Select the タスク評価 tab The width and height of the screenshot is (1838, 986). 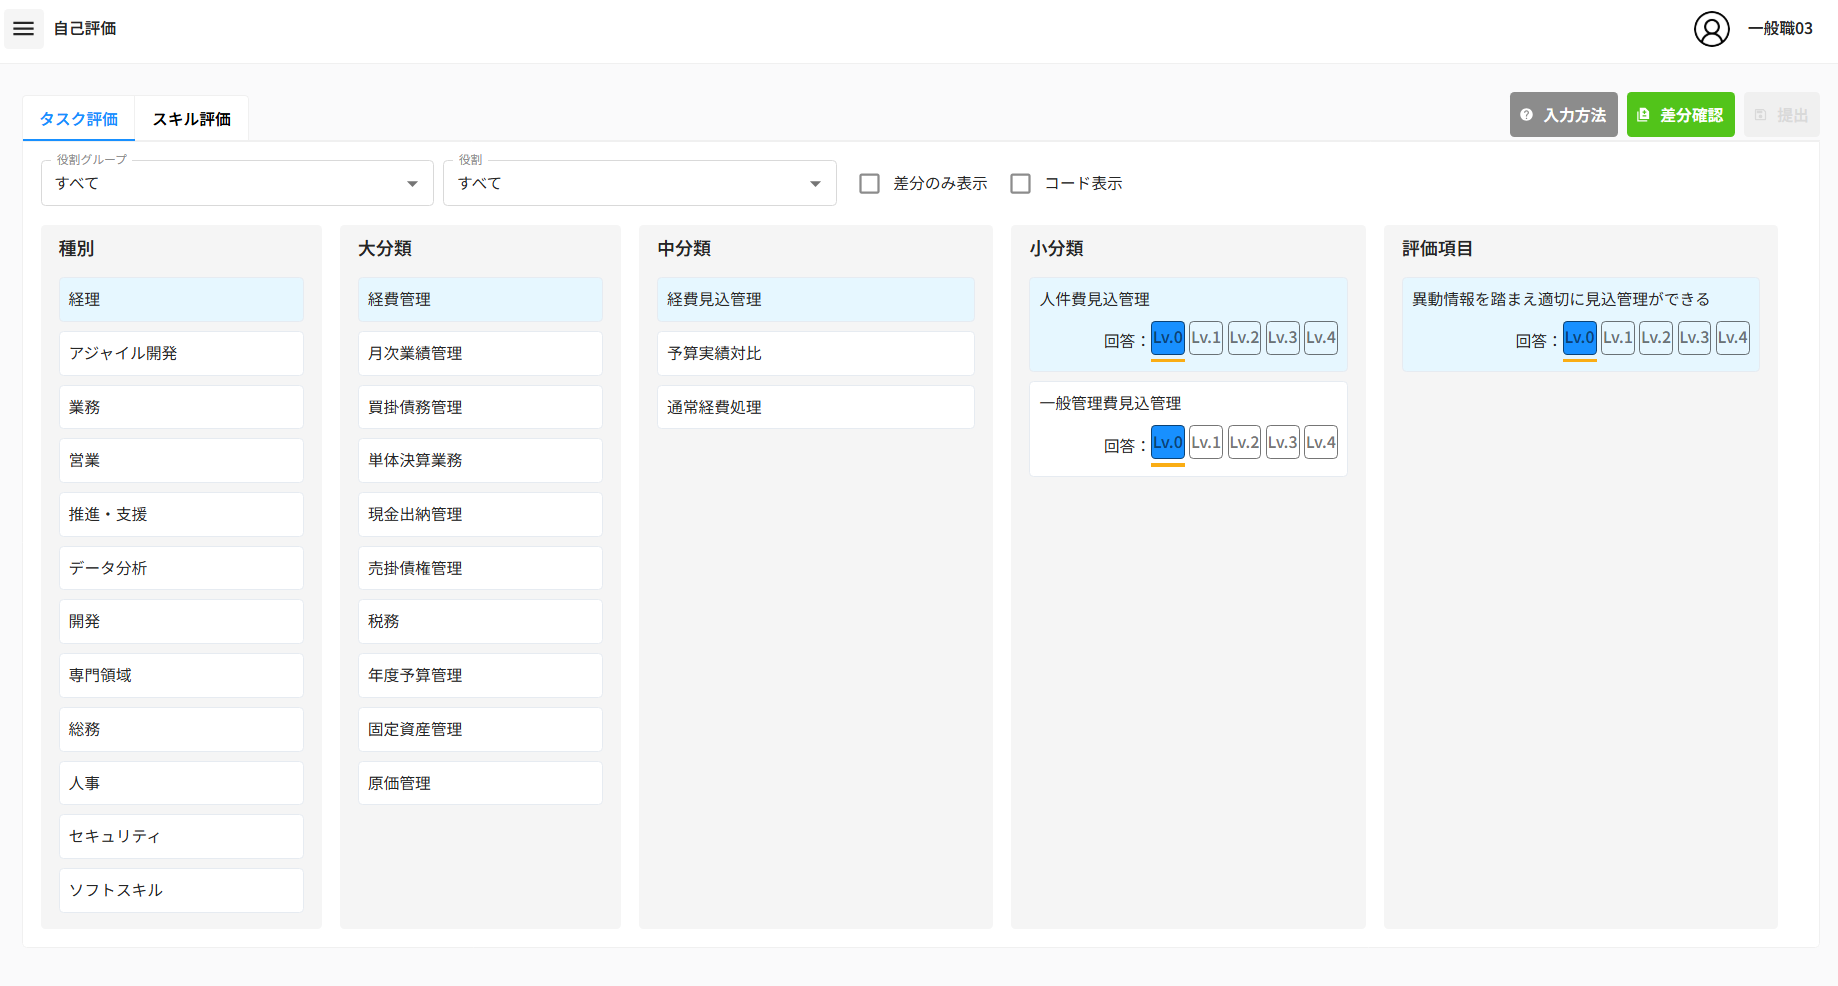[79, 119]
